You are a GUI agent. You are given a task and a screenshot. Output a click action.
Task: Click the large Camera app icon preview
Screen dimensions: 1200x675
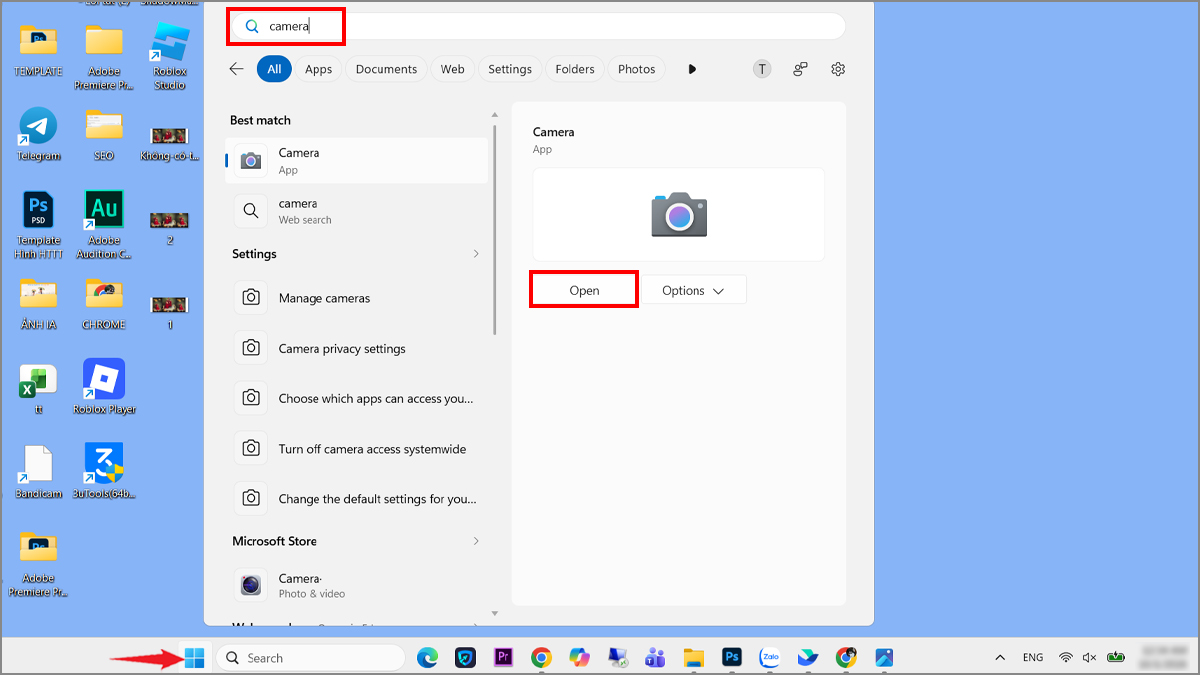click(679, 214)
